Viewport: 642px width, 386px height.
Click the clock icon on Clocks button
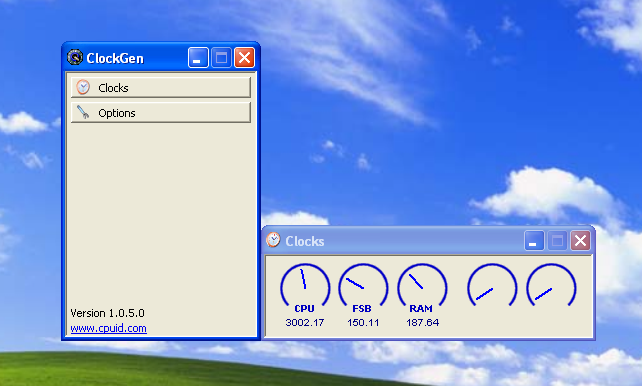coord(83,87)
